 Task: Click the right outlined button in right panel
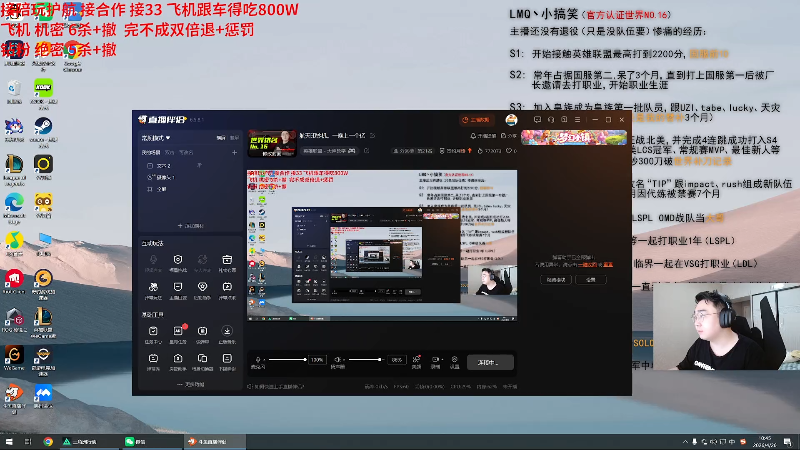[x=591, y=280]
